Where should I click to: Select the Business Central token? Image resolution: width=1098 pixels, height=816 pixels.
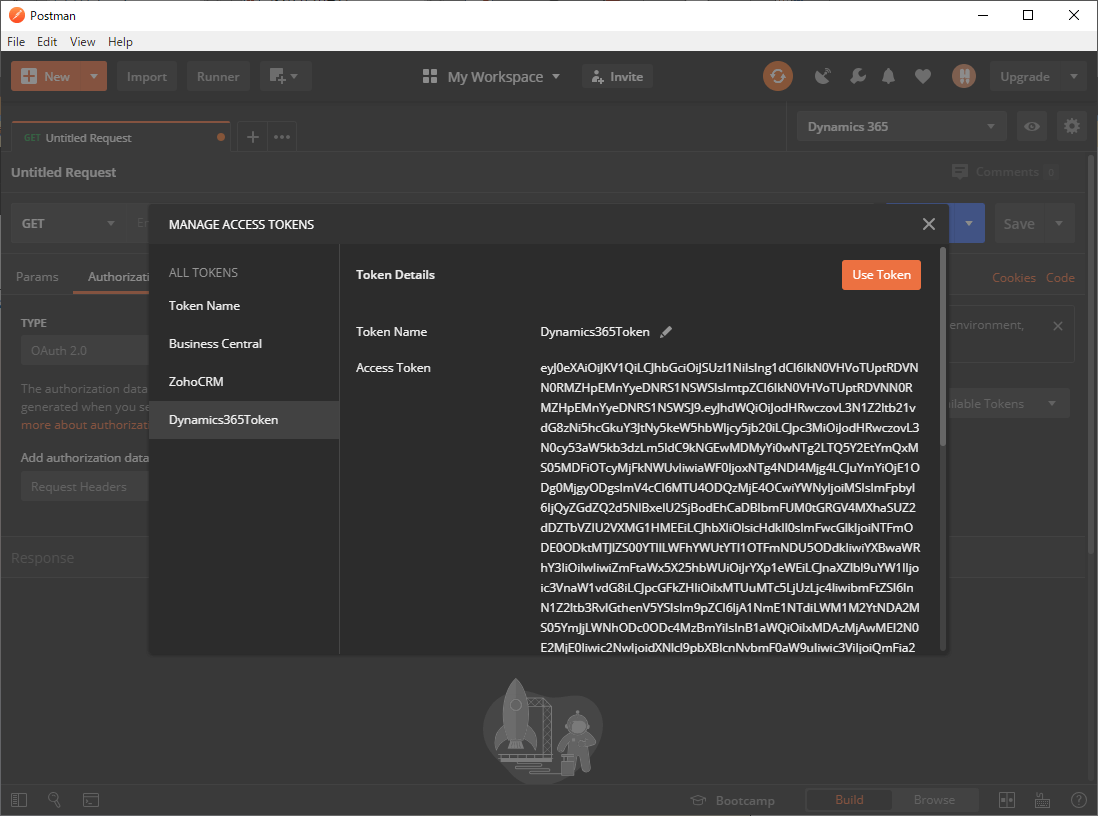(244, 344)
